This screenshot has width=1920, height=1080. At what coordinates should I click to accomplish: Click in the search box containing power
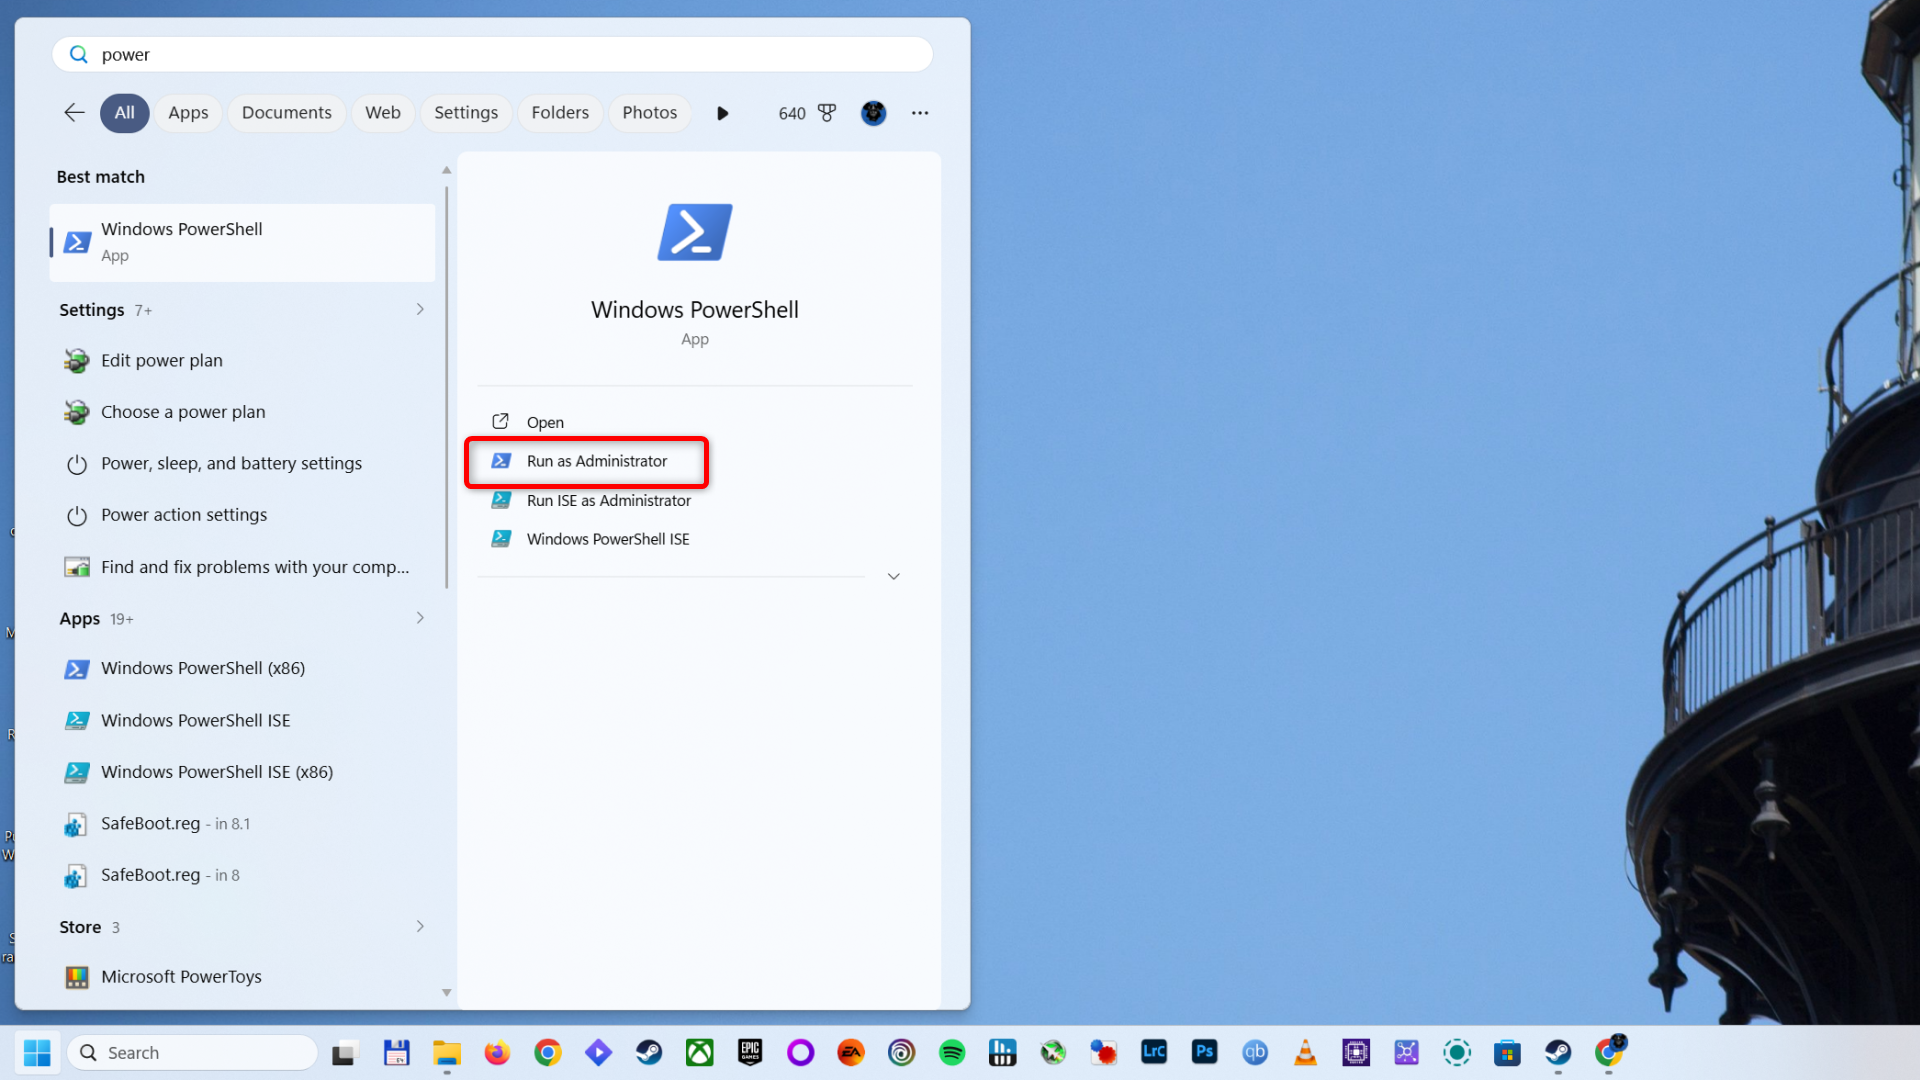click(x=492, y=54)
